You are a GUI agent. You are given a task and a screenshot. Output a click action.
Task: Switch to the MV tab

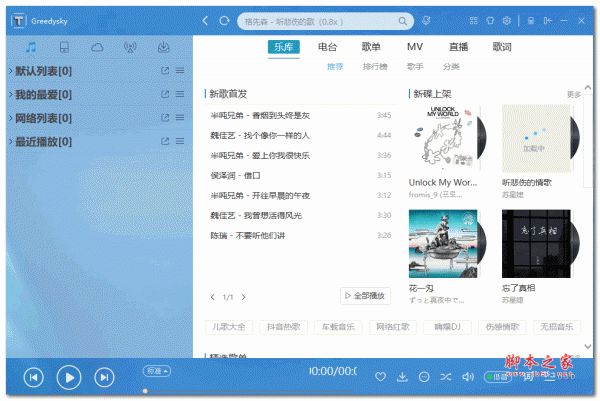click(415, 47)
